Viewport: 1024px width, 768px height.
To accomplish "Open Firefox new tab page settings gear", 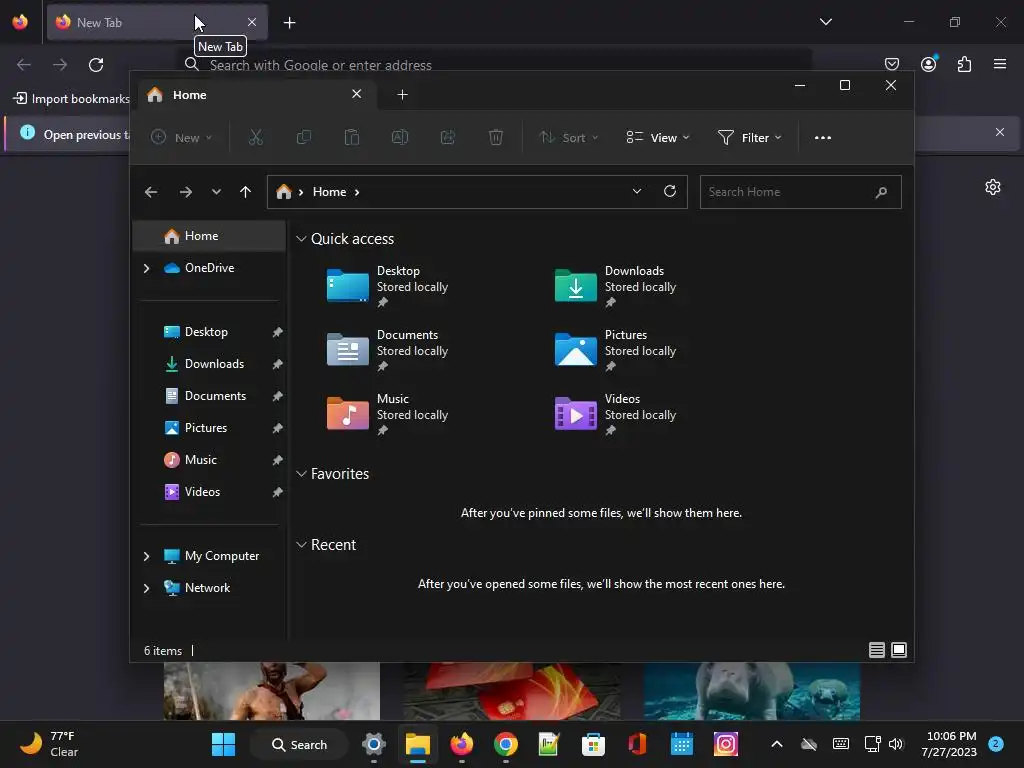I will 993,187.
